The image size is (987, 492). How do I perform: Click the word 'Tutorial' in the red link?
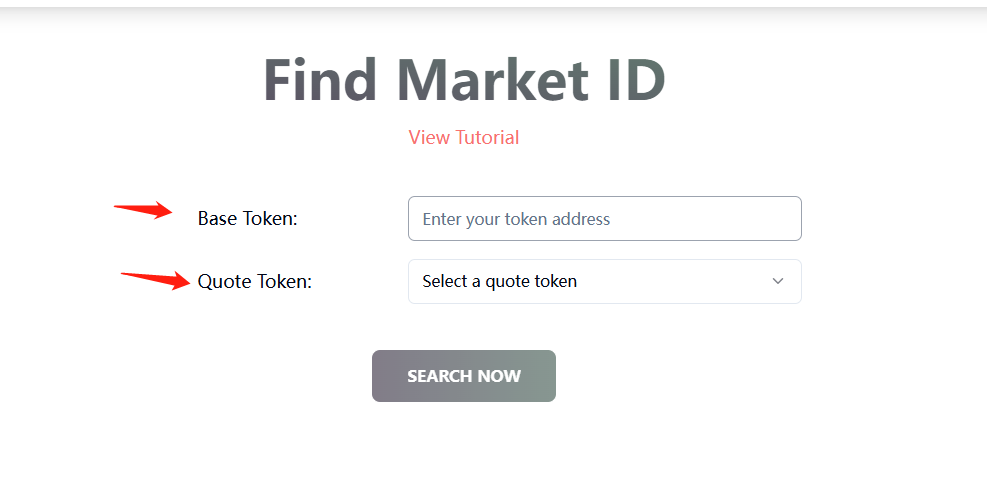tap(487, 138)
